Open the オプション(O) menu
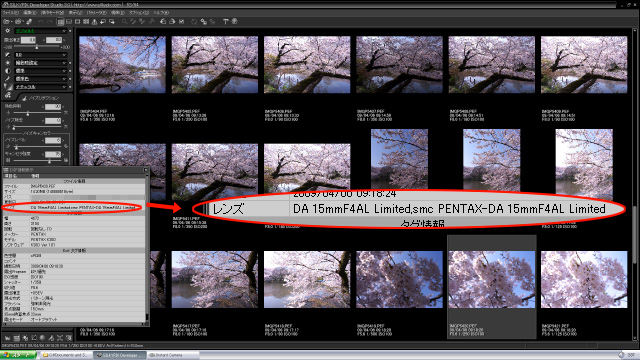This screenshot has width=640, height=360. (x=139, y=13)
